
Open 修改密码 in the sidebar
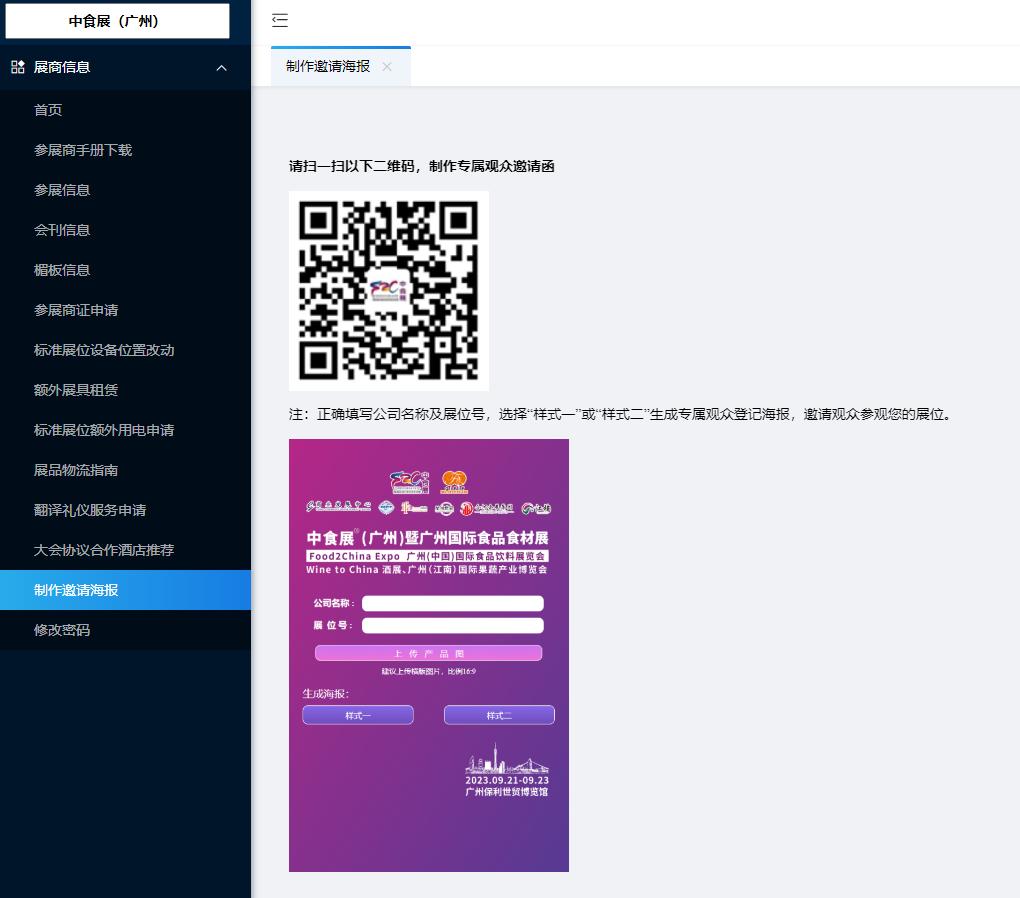[x=62, y=630]
